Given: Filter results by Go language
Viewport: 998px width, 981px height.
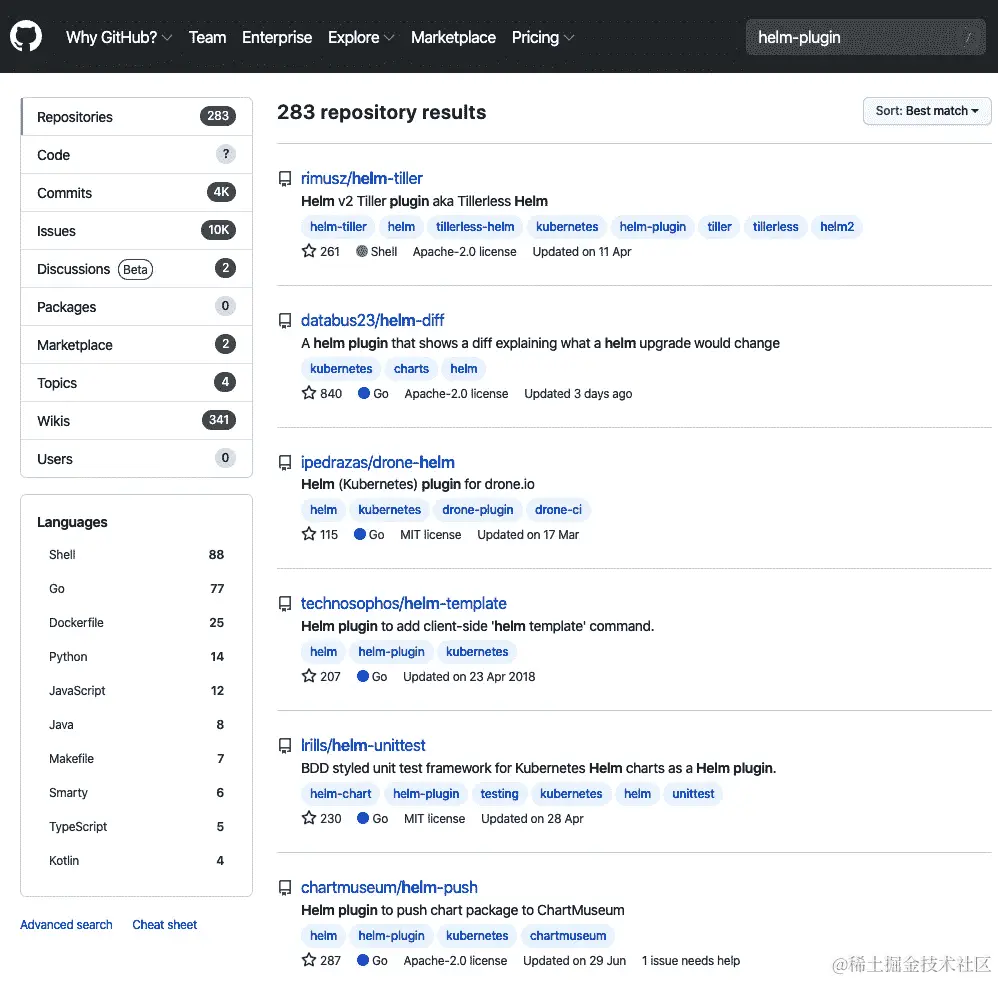Looking at the screenshot, I should pyautogui.click(x=137, y=588).
